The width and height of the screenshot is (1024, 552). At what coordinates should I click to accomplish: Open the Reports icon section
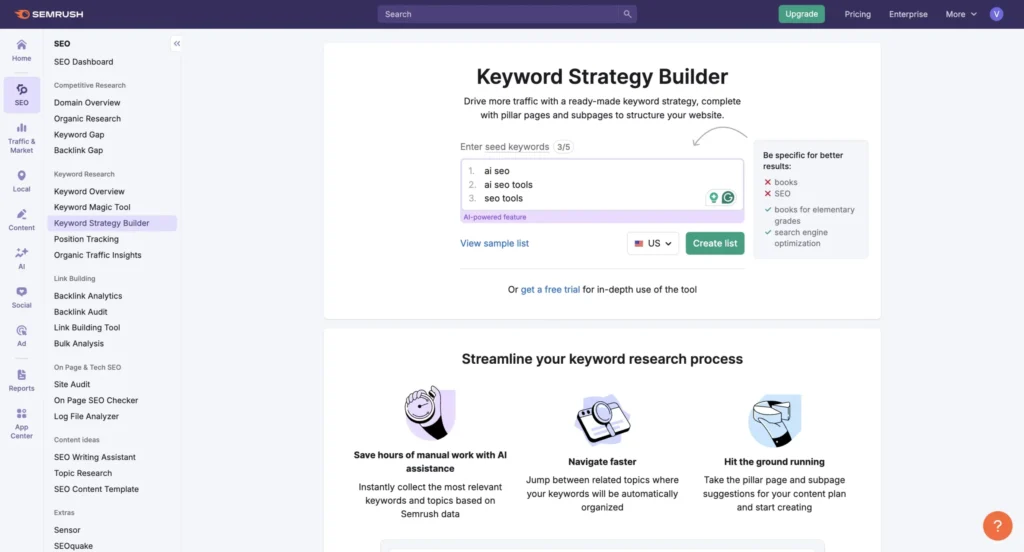(22, 380)
